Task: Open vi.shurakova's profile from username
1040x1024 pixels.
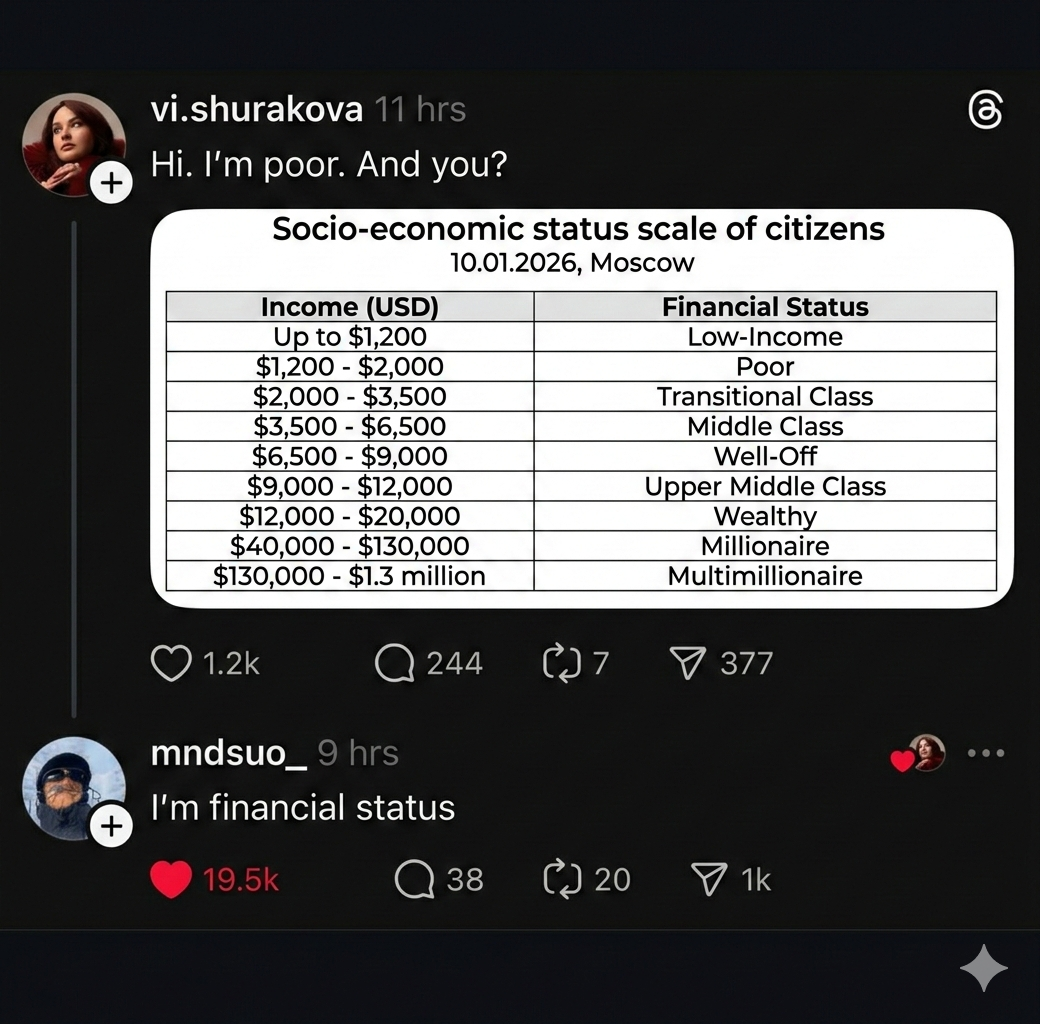Action: pyautogui.click(x=257, y=109)
